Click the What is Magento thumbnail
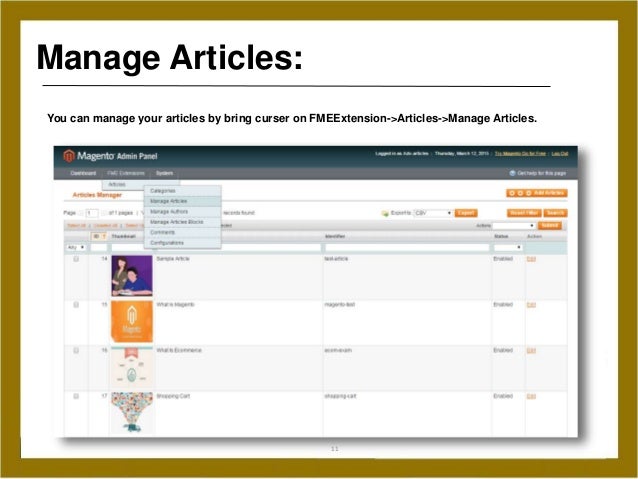This screenshot has width=638, height=479. point(132,322)
